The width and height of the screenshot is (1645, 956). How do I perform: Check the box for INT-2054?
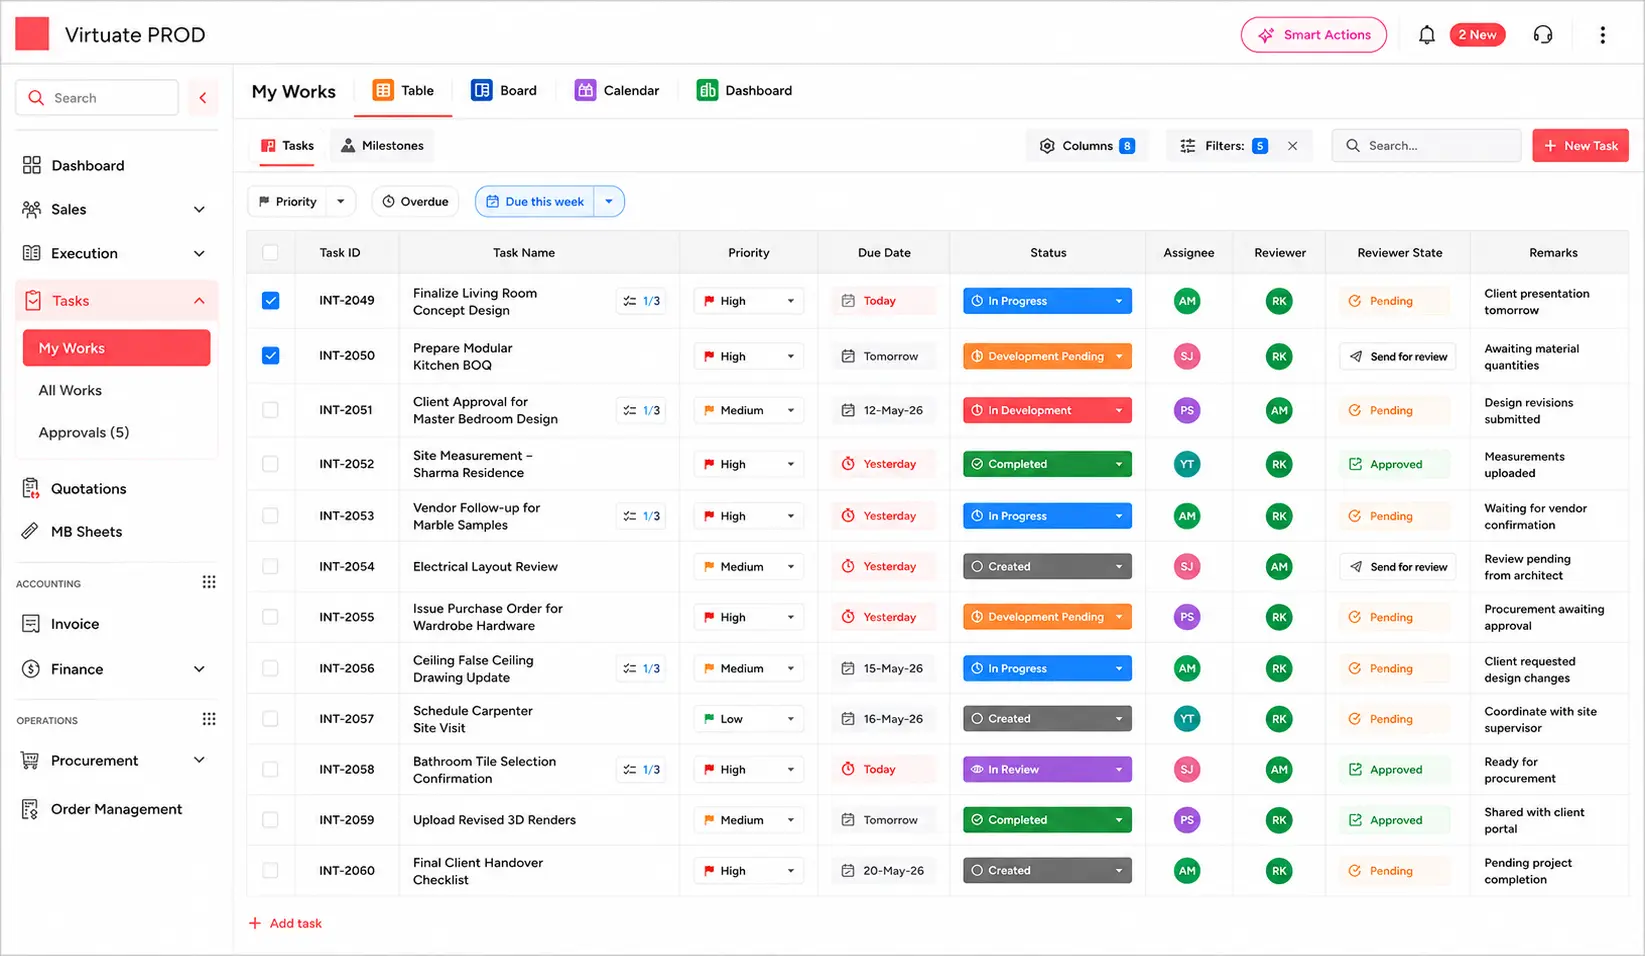tap(270, 566)
